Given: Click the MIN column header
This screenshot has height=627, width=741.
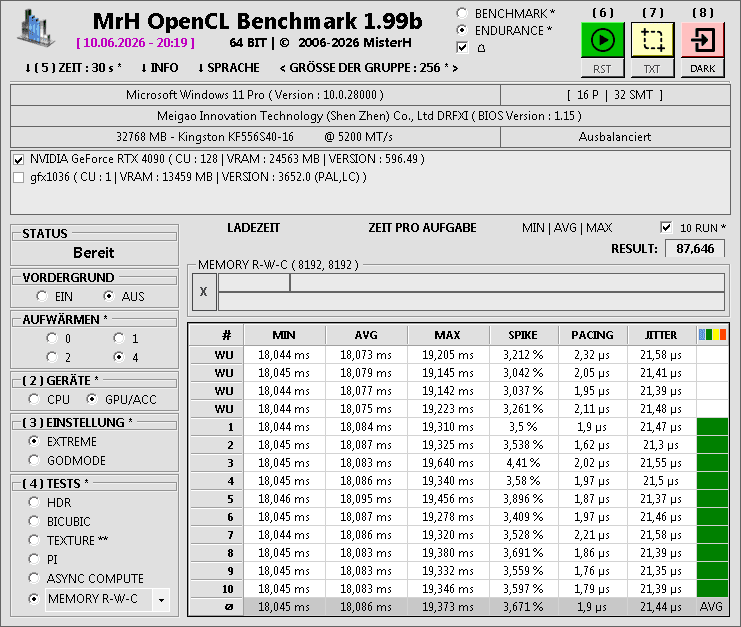Looking at the screenshot, I should 284,335.
